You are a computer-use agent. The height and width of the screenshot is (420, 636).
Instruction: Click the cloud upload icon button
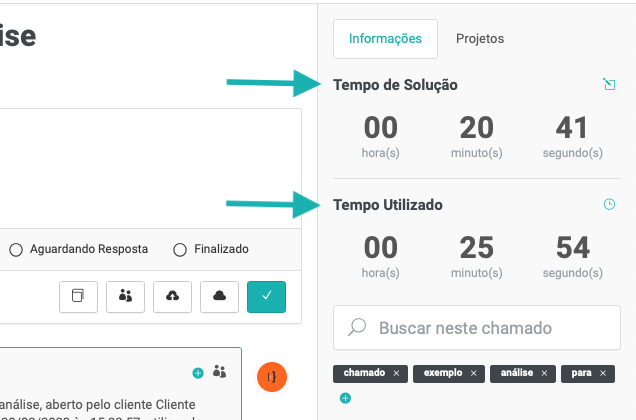(x=172, y=296)
